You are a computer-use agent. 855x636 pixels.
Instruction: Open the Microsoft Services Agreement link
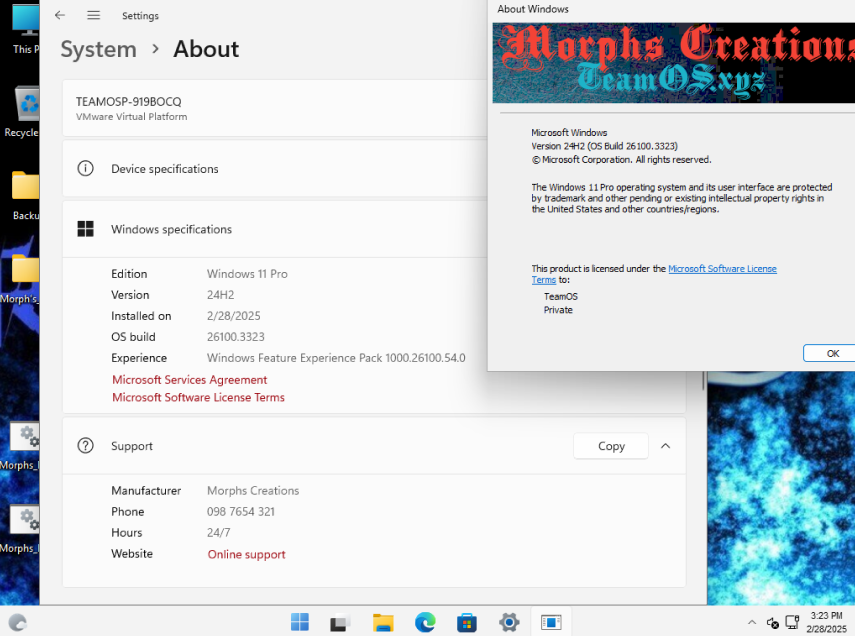pyautogui.click(x=190, y=380)
